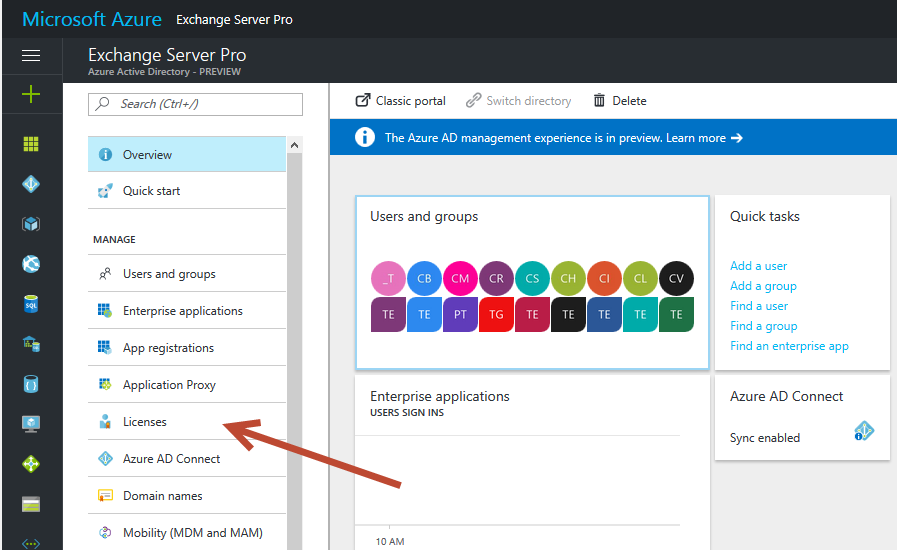The height and width of the screenshot is (550, 897).
Task: Open the Cosmos DB braces icon in the sidebar
Action: (31, 384)
